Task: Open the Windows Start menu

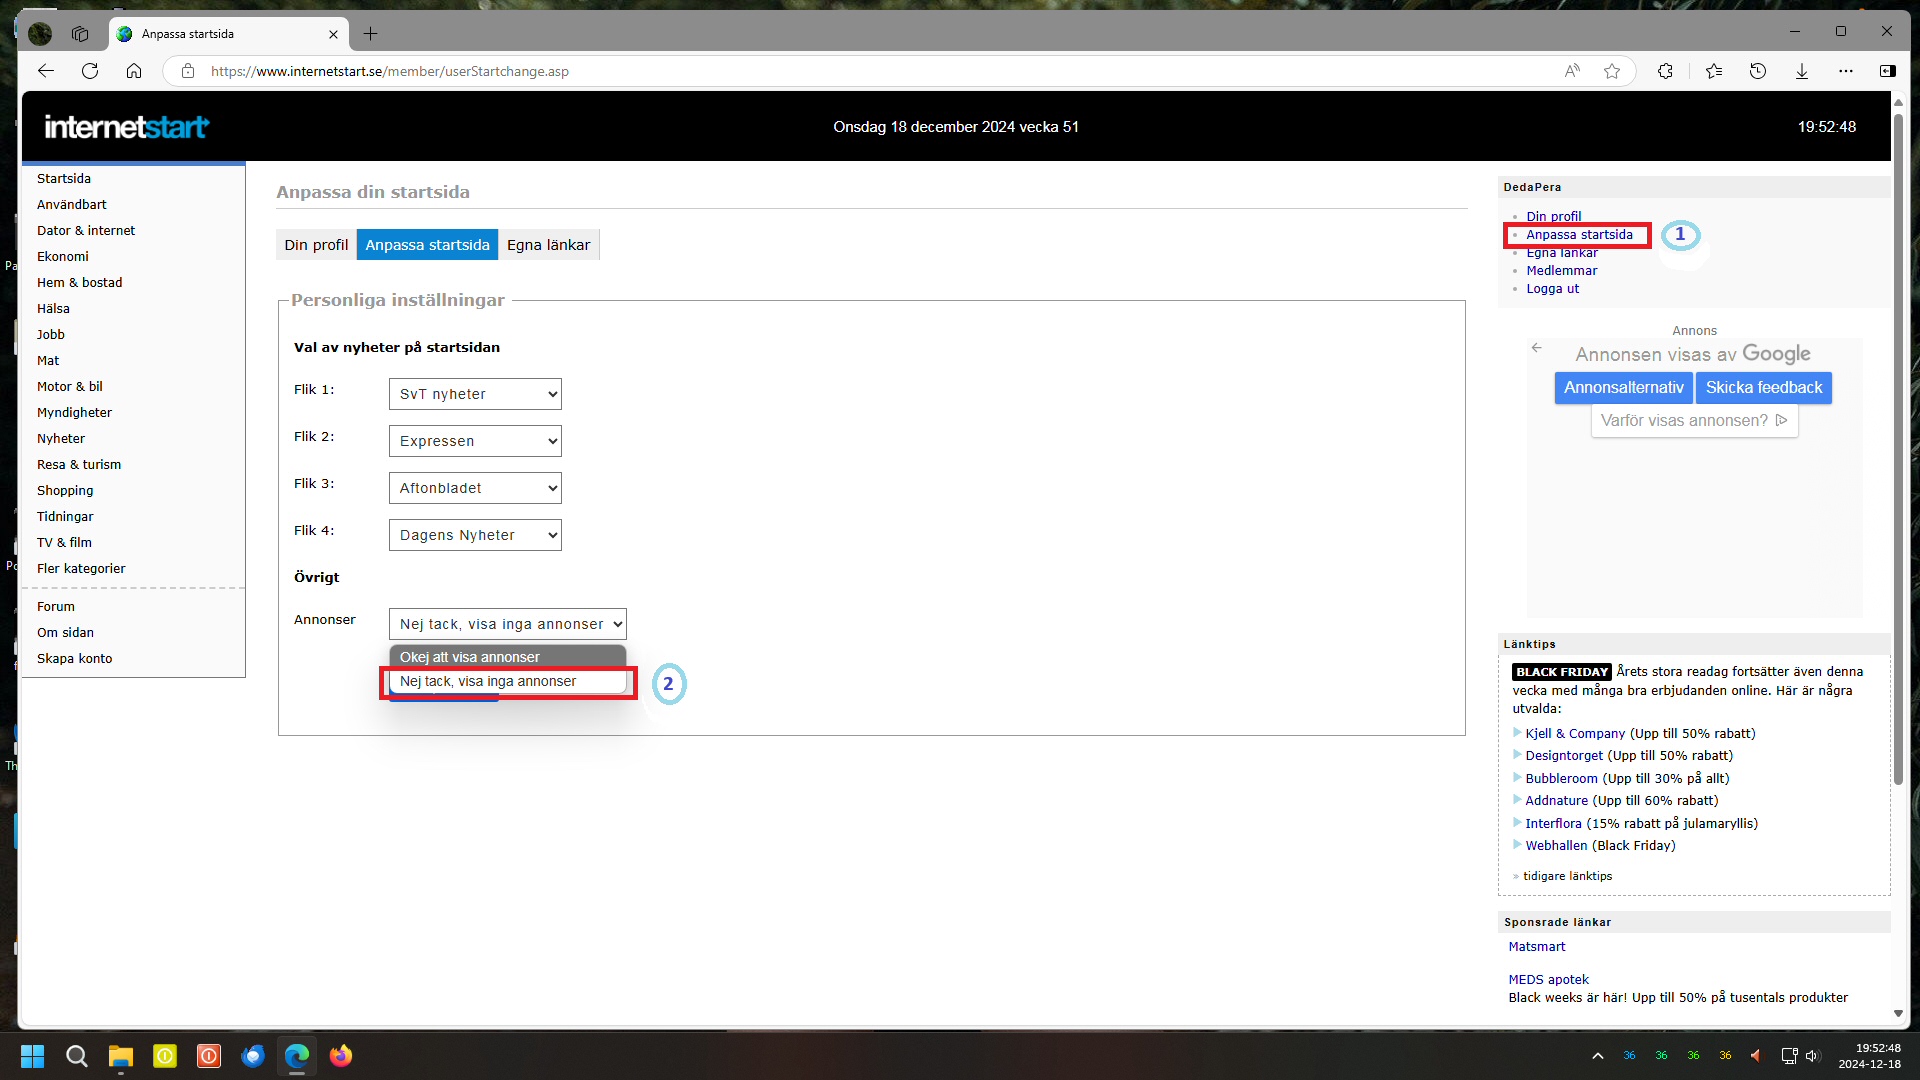Action: tap(33, 1056)
